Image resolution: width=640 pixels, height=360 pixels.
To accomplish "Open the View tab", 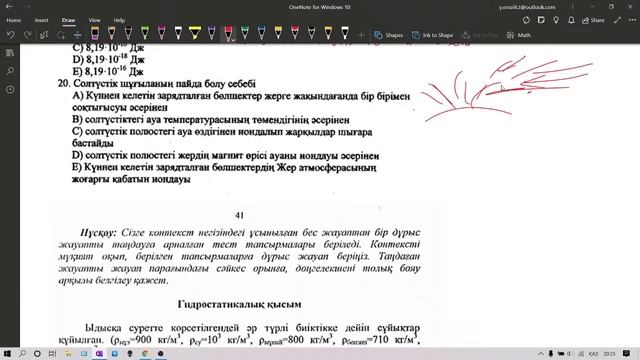I will point(94,20).
